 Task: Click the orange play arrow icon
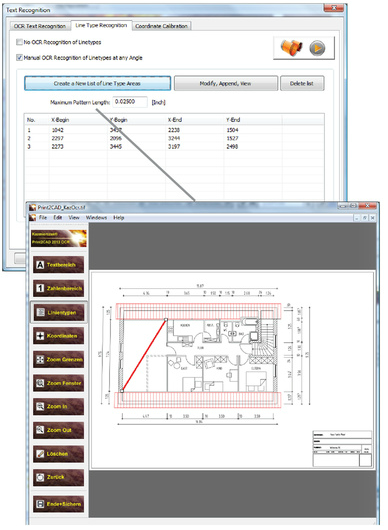317,48
